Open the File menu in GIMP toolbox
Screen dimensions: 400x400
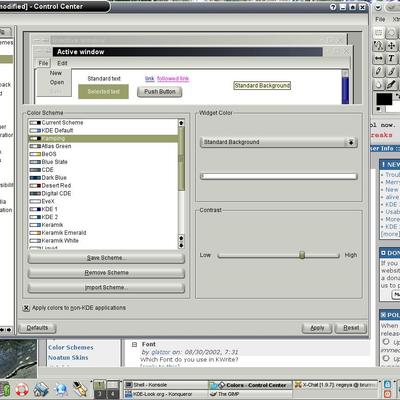pyautogui.click(x=380, y=19)
